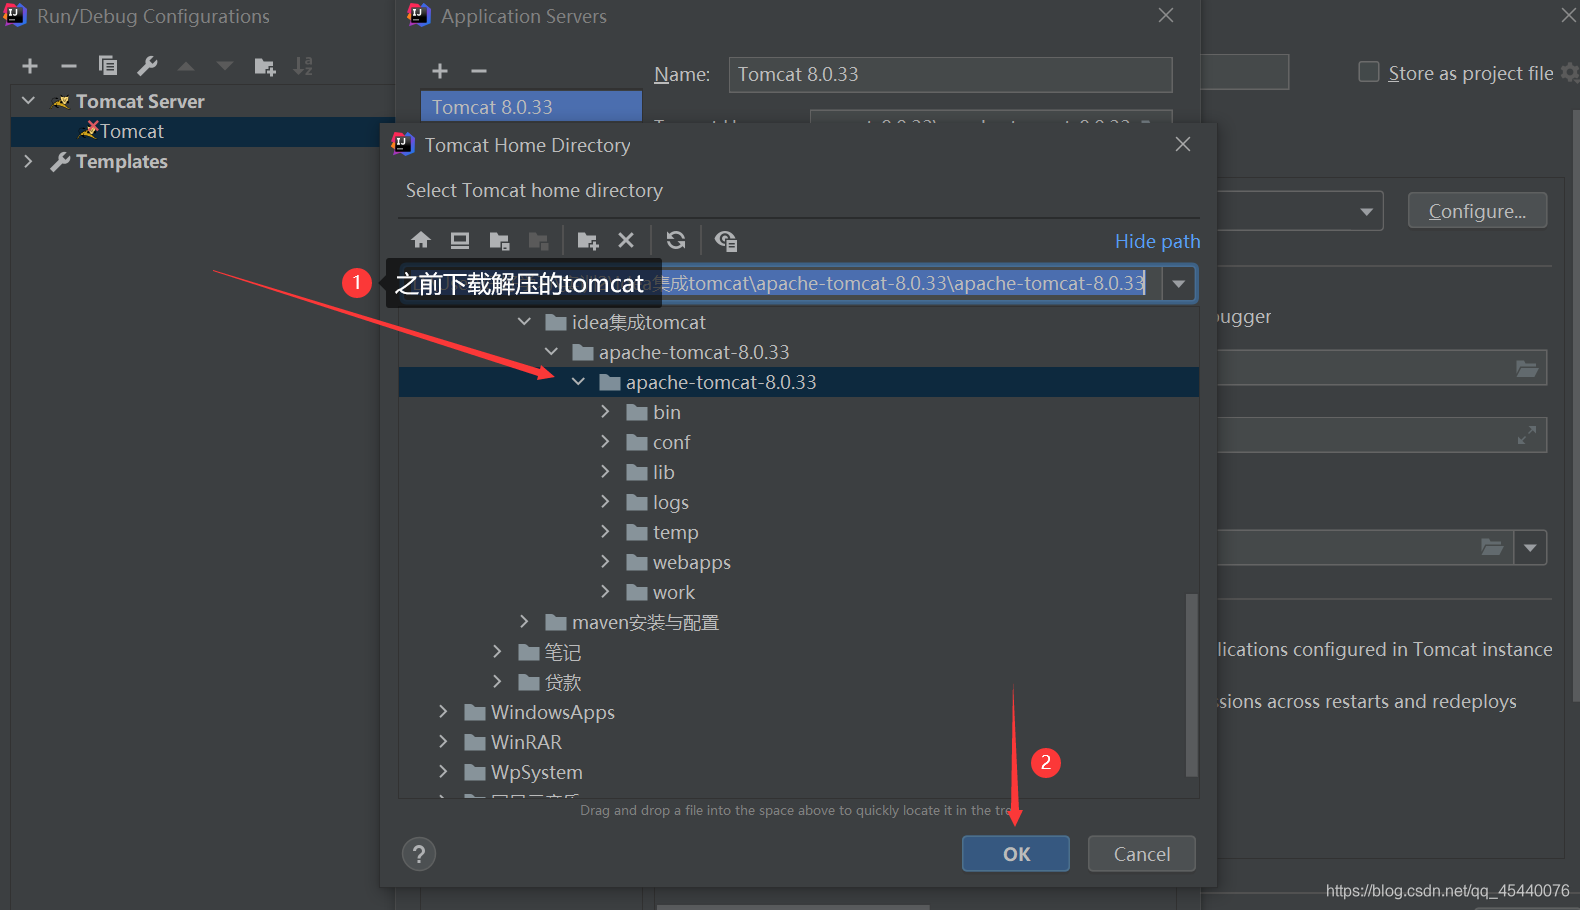This screenshot has height=910, width=1580.
Task: Close the Tomcat Home Directory dialog
Action: (1183, 144)
